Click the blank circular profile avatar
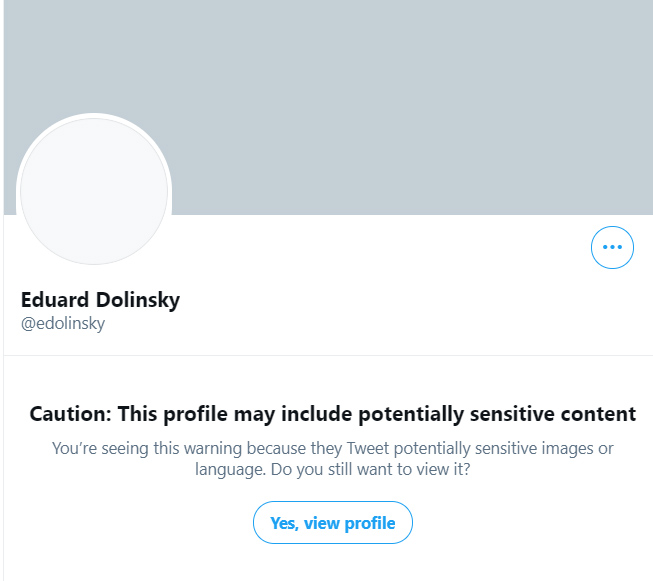Image resolution: width=653 pixels, height=581 pixels. [x=95, y=190]
